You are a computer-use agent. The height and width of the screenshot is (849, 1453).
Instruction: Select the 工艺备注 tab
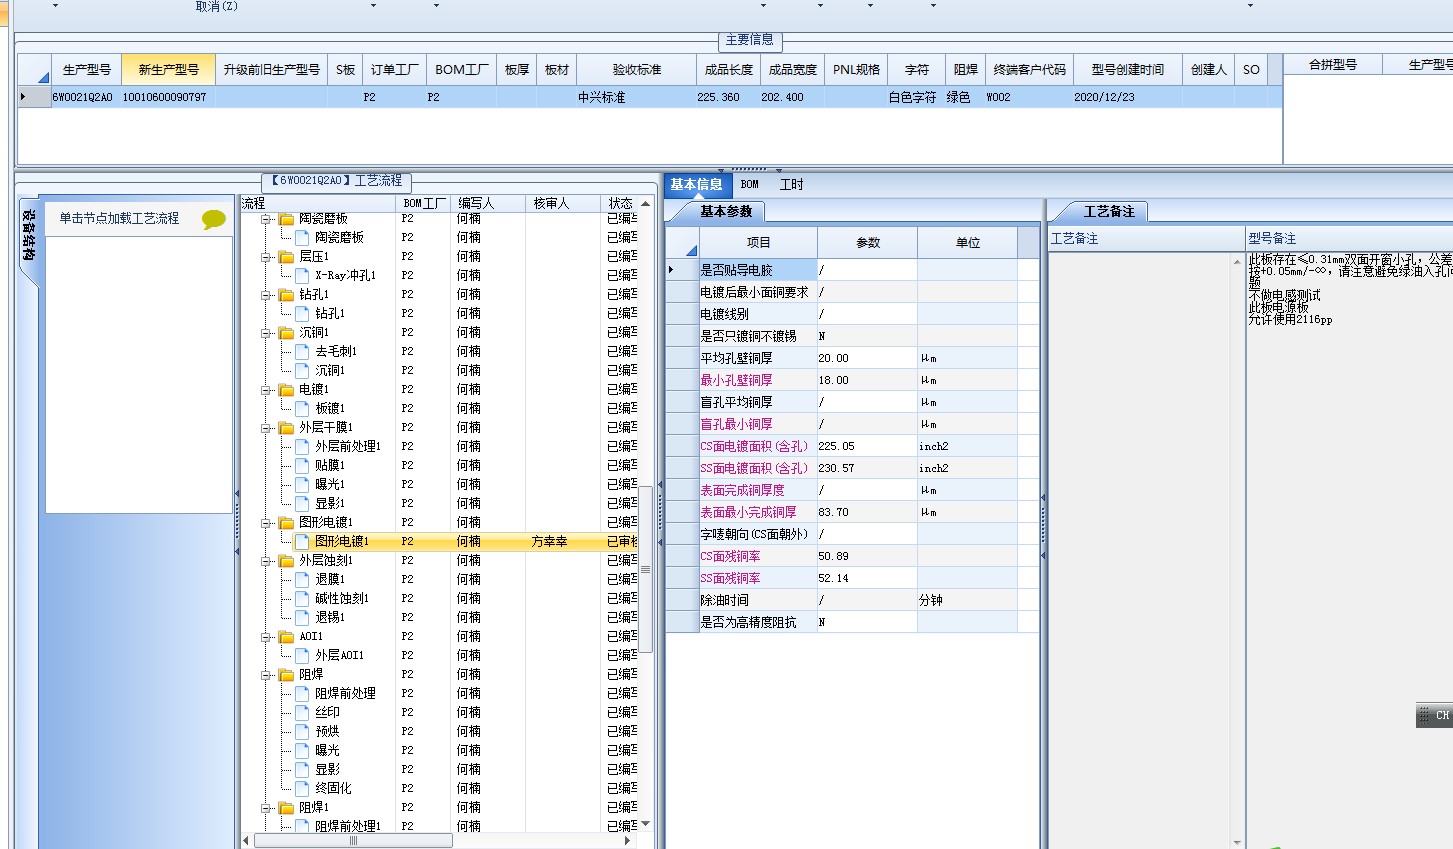[x=1109, y=211]
